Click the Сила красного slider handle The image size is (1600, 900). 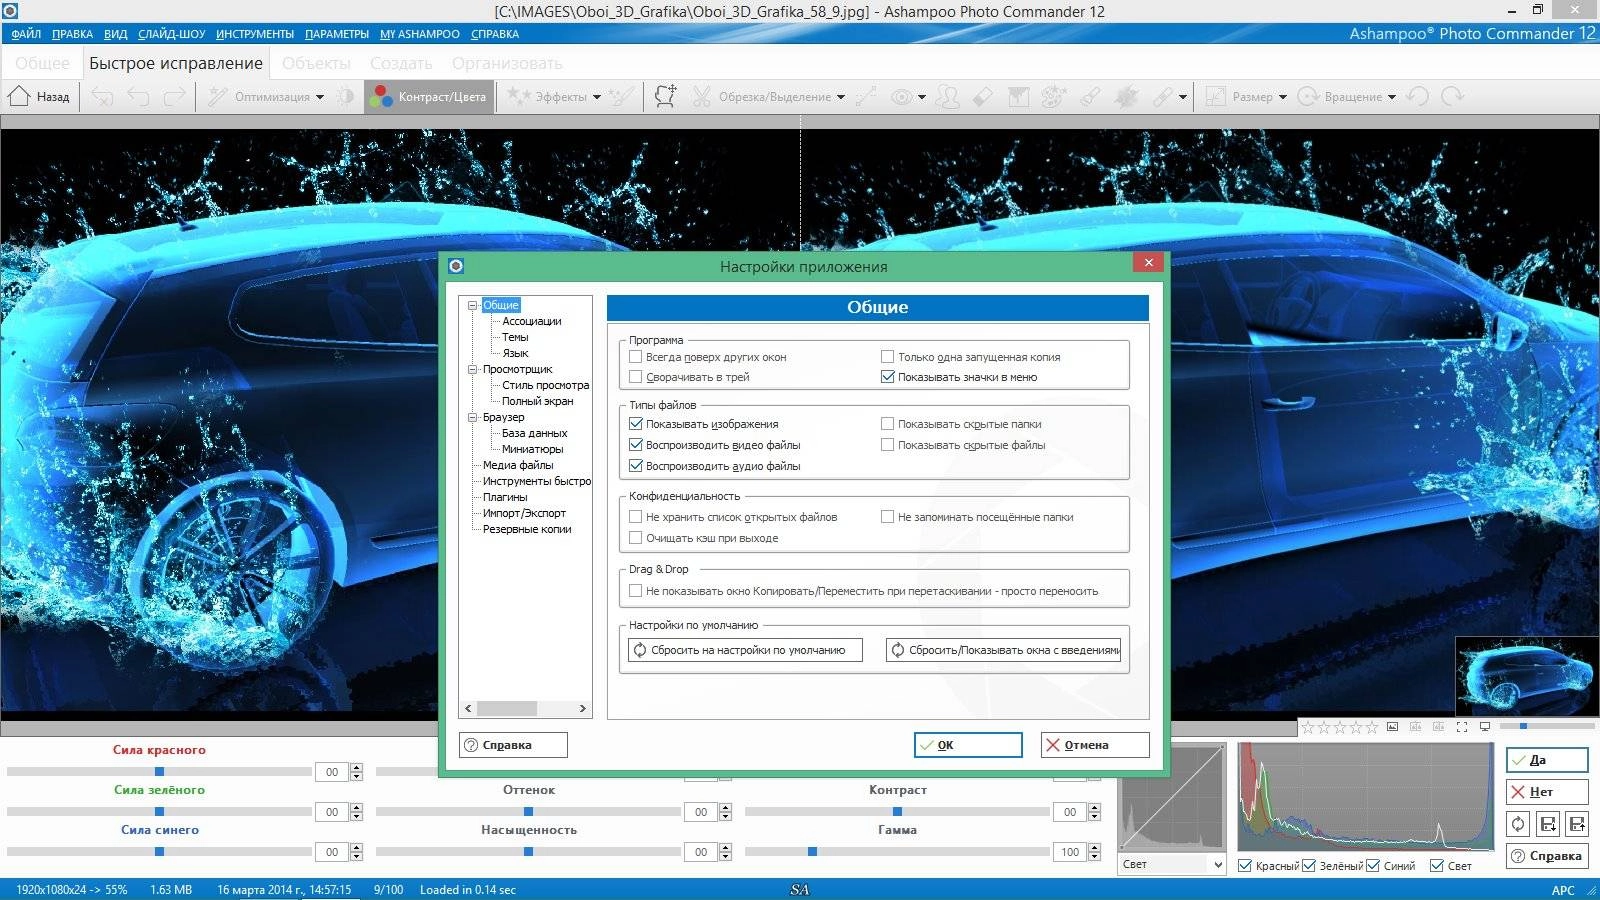pyautogui.click(x=159, y=771)
